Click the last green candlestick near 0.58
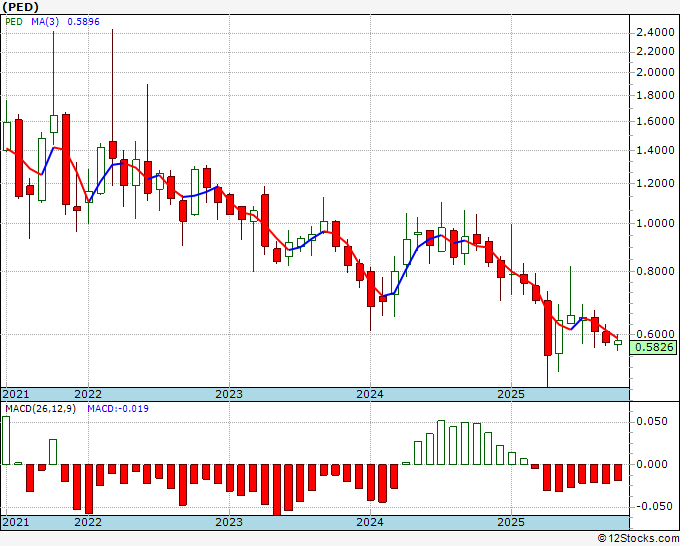Image resolution: width=680 pixels, height=546 pixels. point(618,343)
